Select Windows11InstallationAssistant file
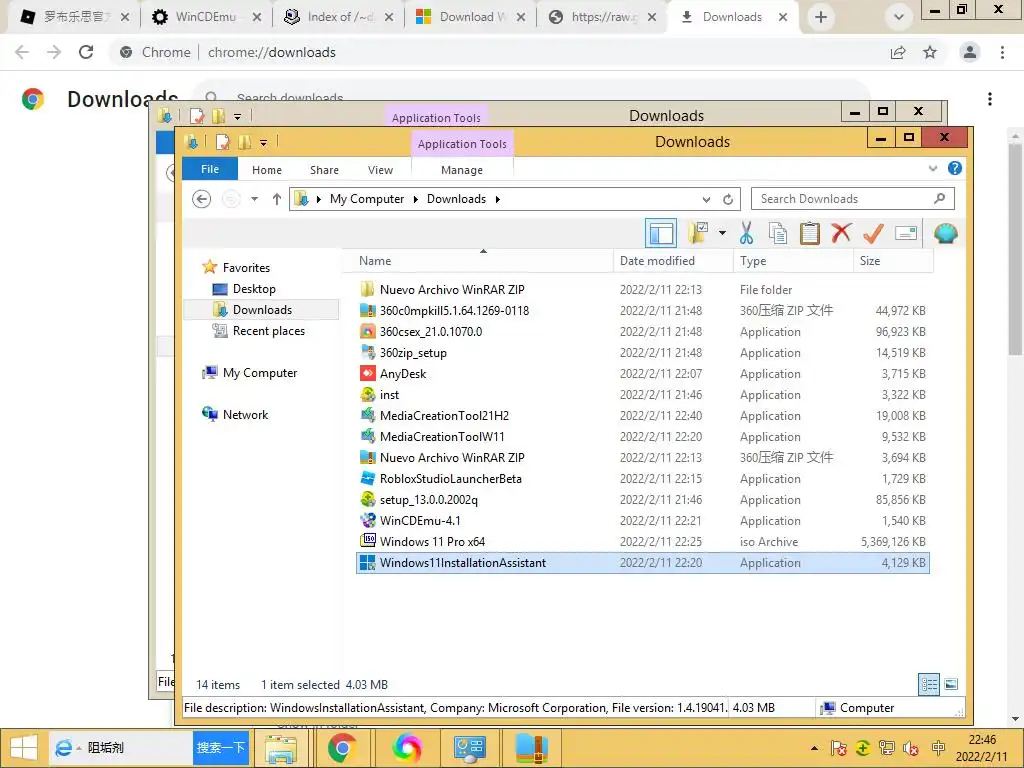Viewport: 1024px width, 768px height. coord(643,562)
